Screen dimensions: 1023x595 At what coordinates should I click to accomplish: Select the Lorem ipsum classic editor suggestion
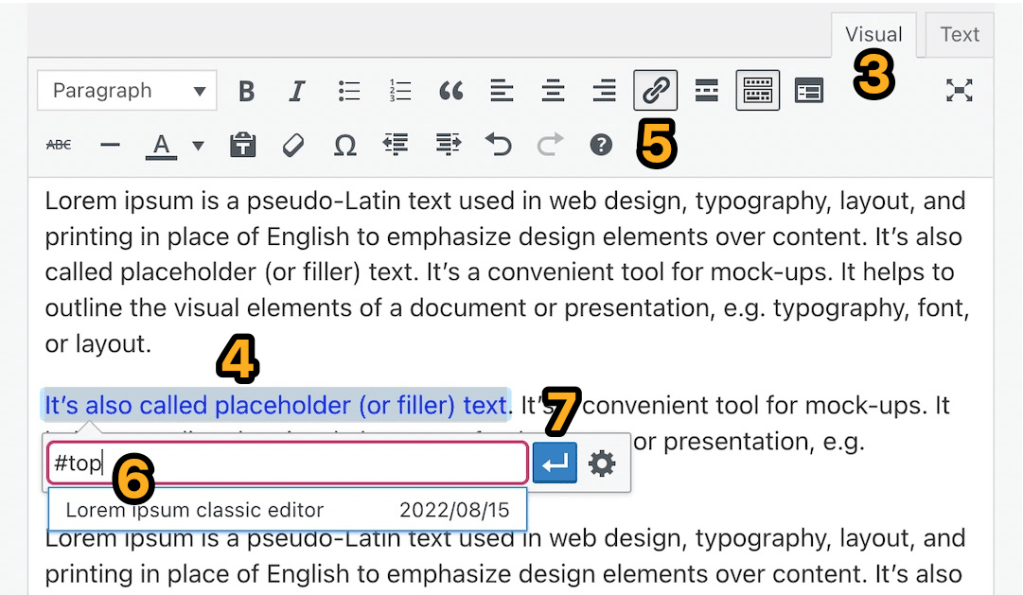pyautogui.click(x=286, y=509)
